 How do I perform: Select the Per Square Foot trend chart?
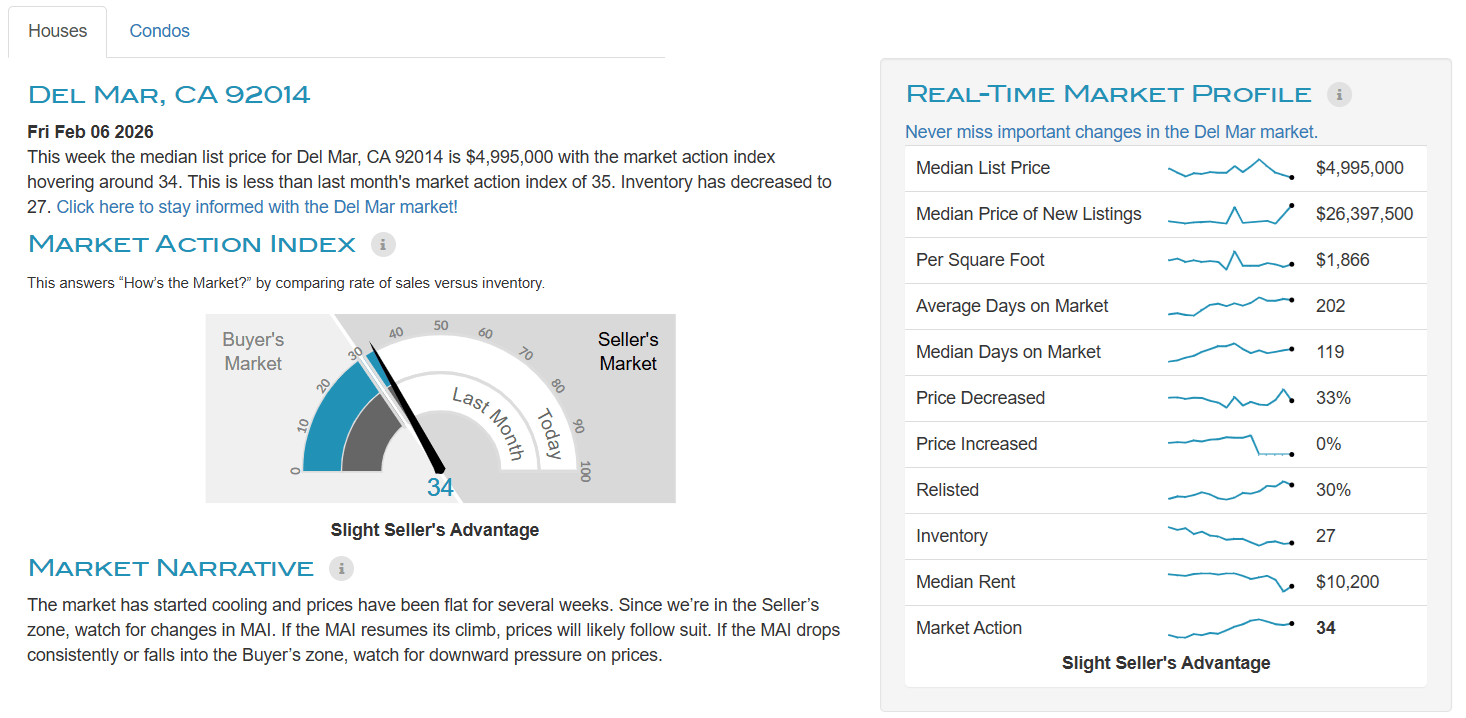click(x=1230, y=261)
